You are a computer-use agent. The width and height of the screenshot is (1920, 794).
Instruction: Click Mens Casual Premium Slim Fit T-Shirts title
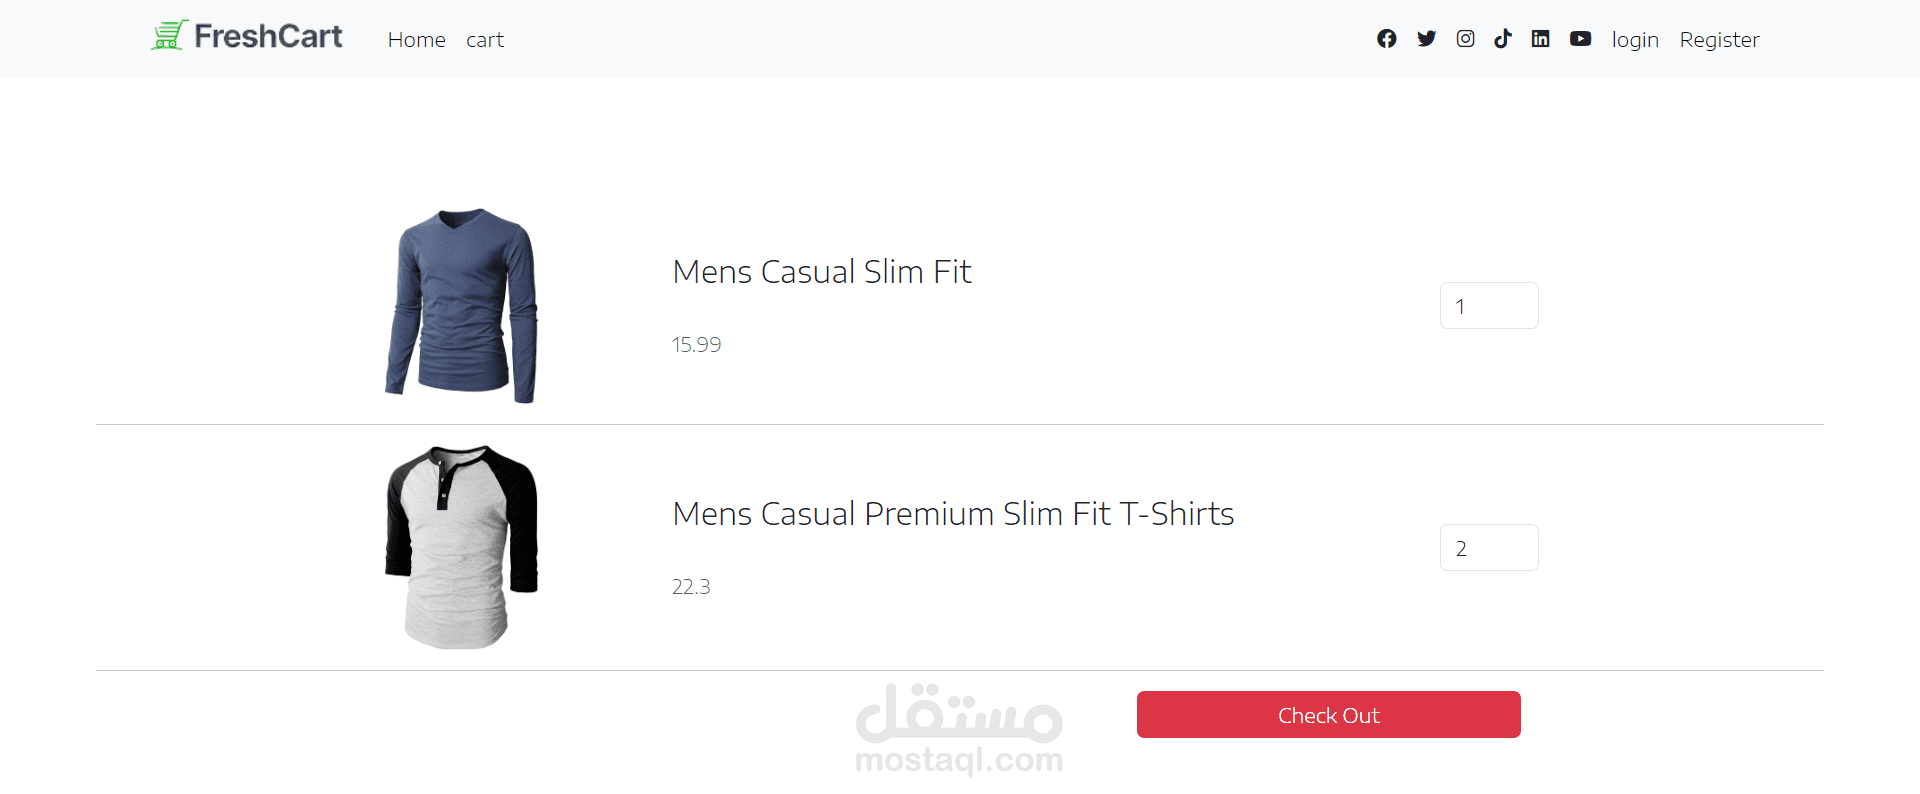pyautogui.click(x=952, y=514)
